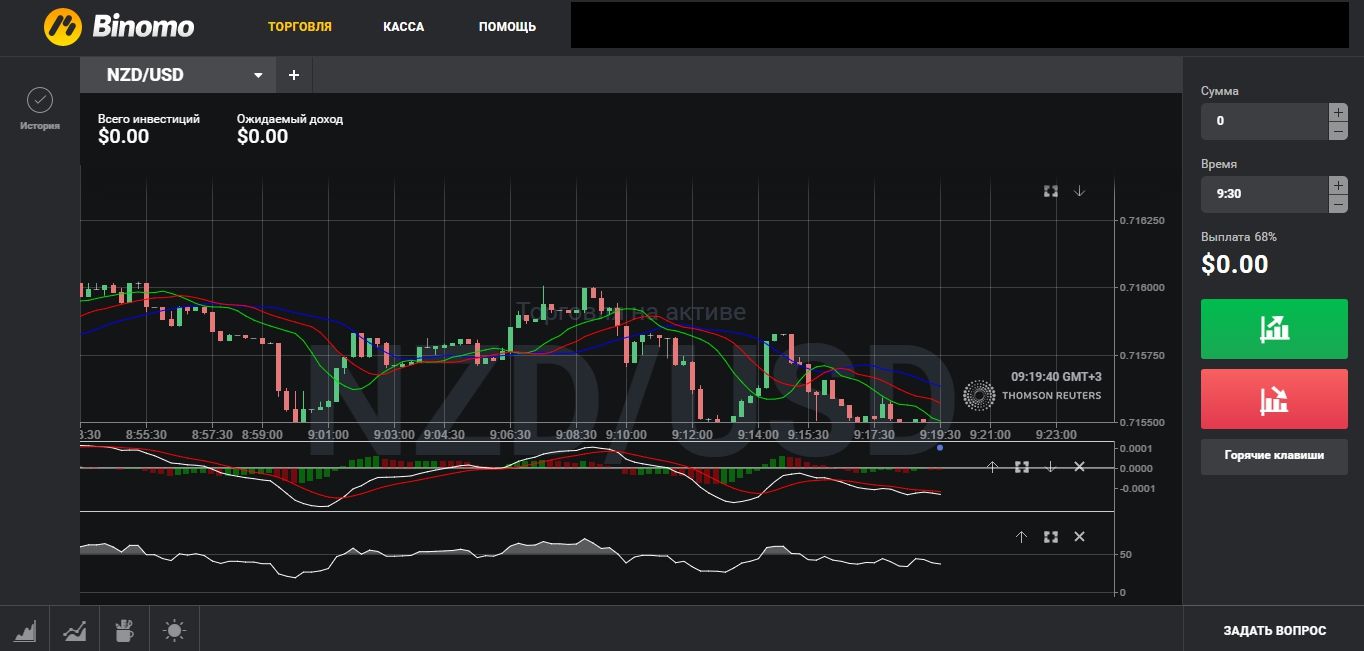This screenshot has height=651, width=1364.
Task: Increase the Сумма amount with plus
Action: coord(1338,112)
